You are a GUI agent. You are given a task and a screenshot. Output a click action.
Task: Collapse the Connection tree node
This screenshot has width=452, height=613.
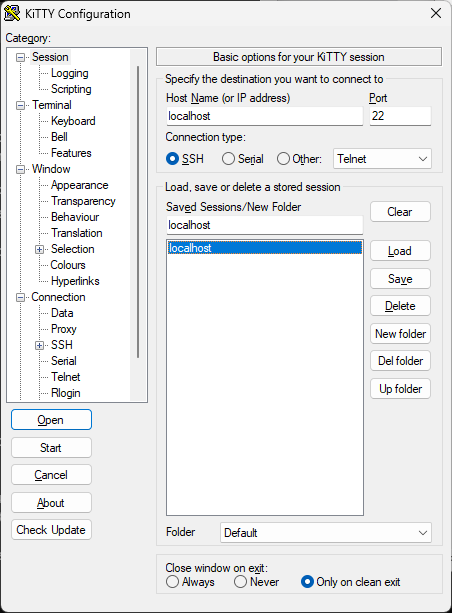point(20,298)
